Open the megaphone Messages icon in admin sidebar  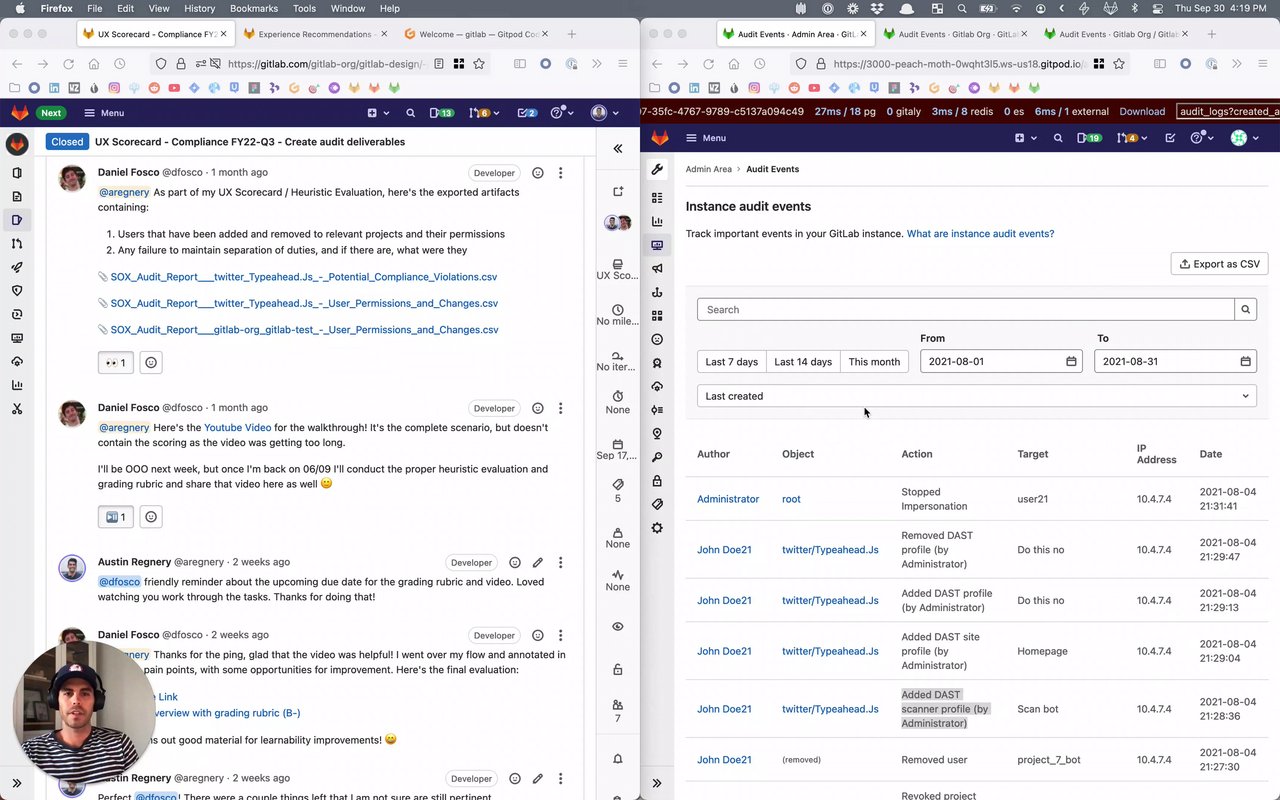pyautogui.click(x=657, y=268)
